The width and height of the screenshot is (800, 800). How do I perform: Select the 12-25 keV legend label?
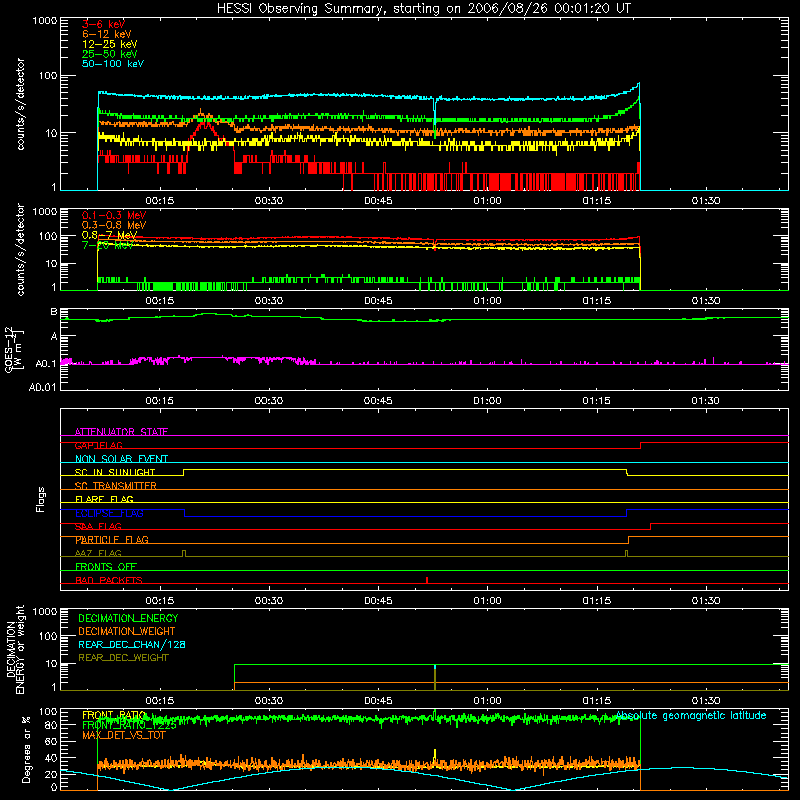[110, 44]
